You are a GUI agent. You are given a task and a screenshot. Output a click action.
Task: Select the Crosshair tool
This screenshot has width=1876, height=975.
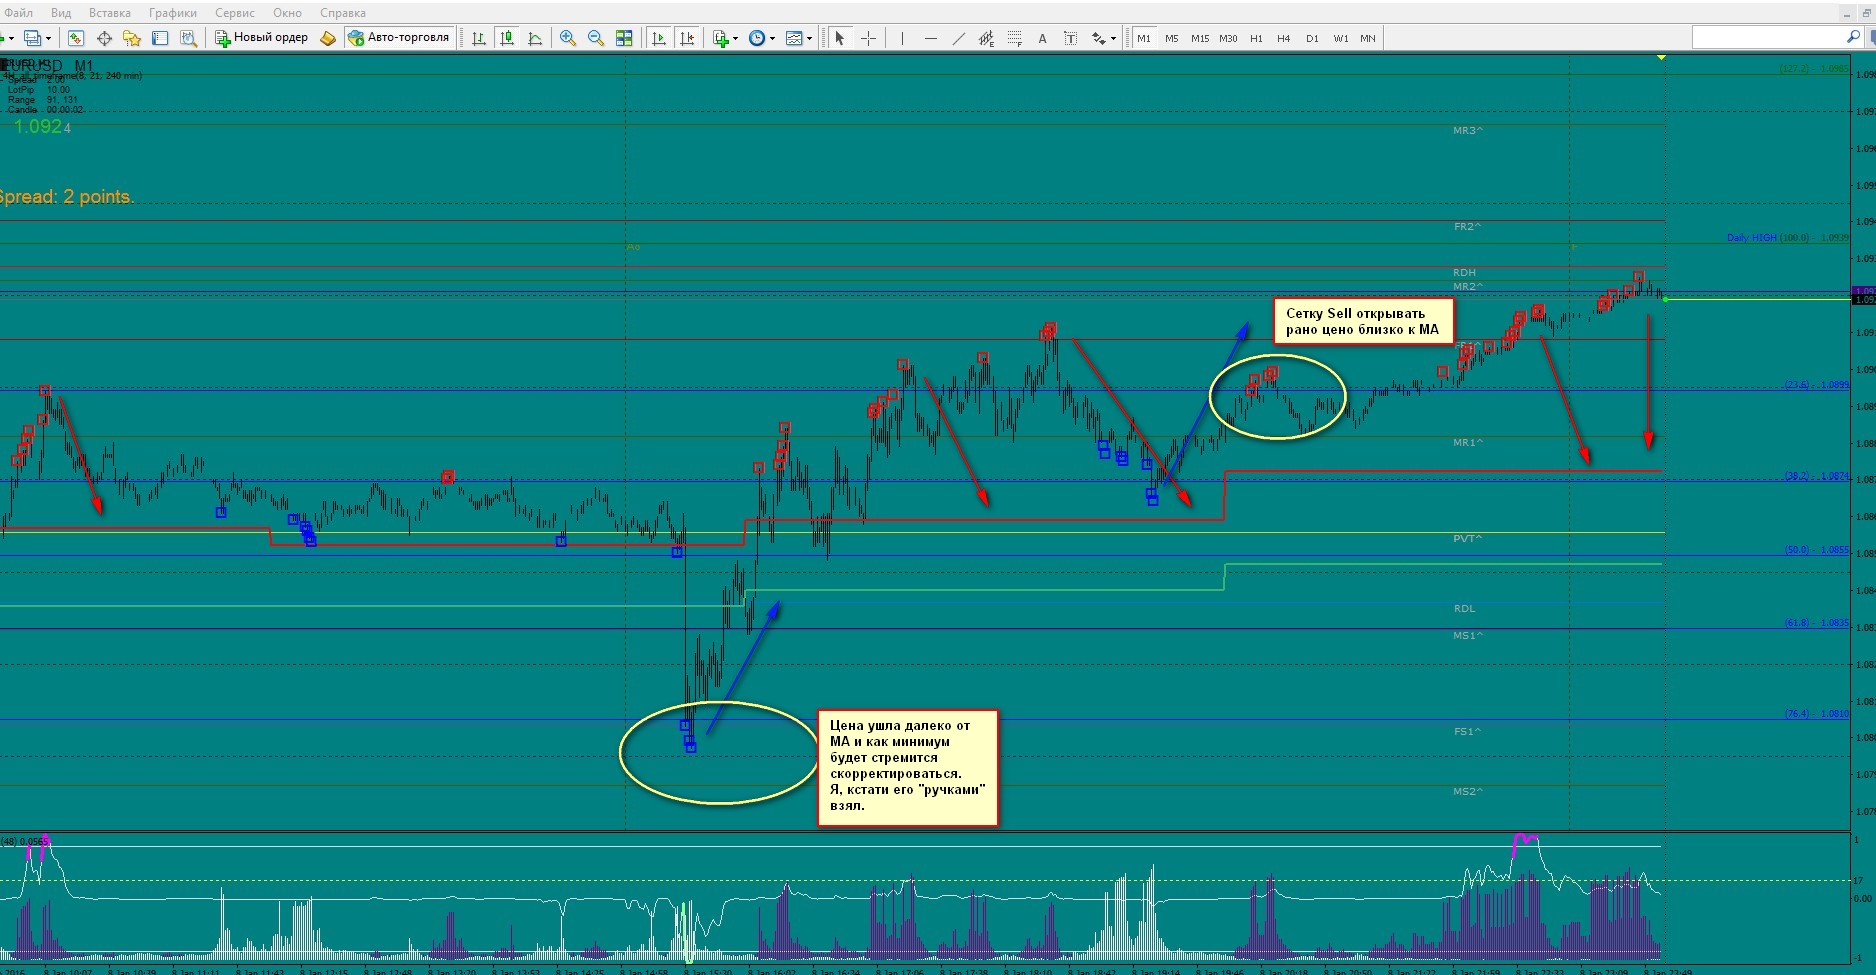click(x=868, y=38)
